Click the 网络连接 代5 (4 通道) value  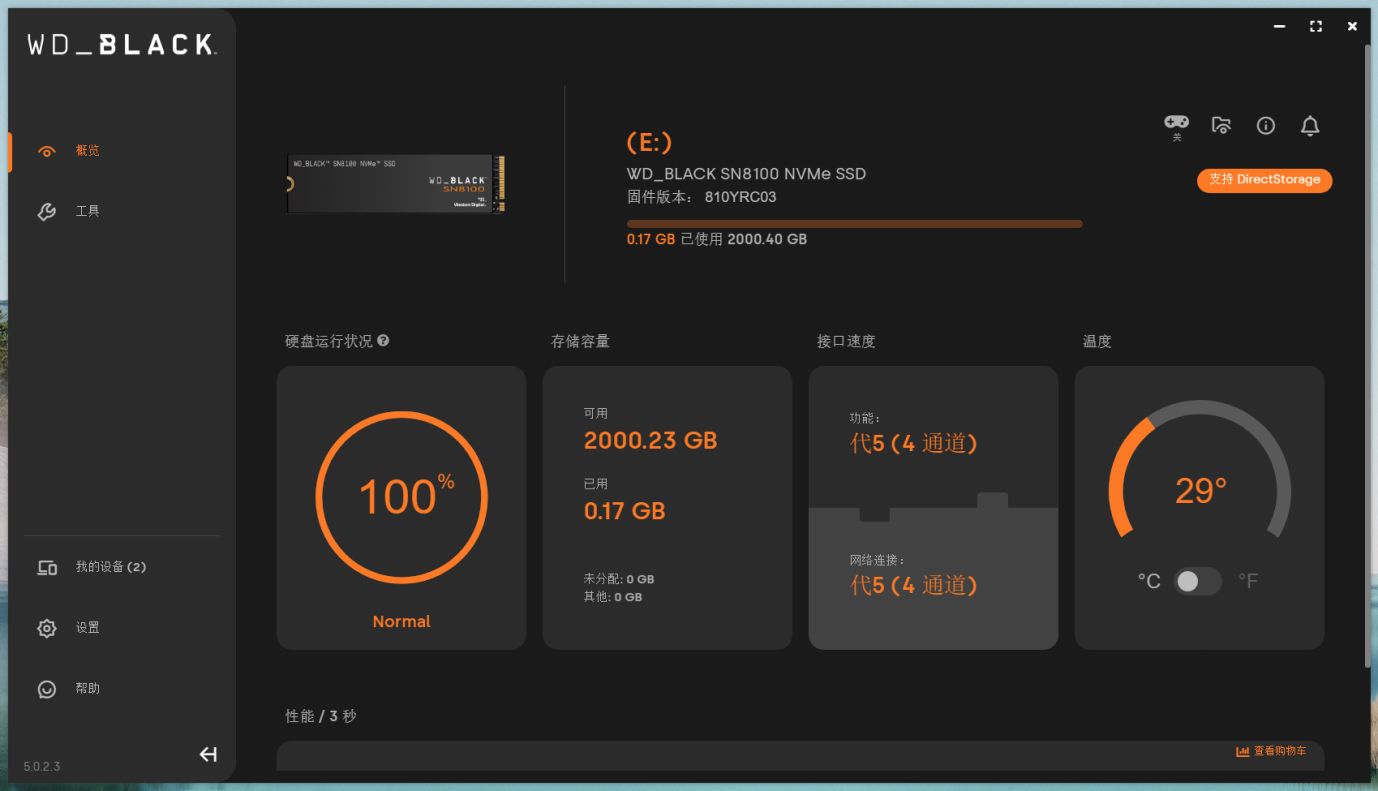[x=913, y=585]
